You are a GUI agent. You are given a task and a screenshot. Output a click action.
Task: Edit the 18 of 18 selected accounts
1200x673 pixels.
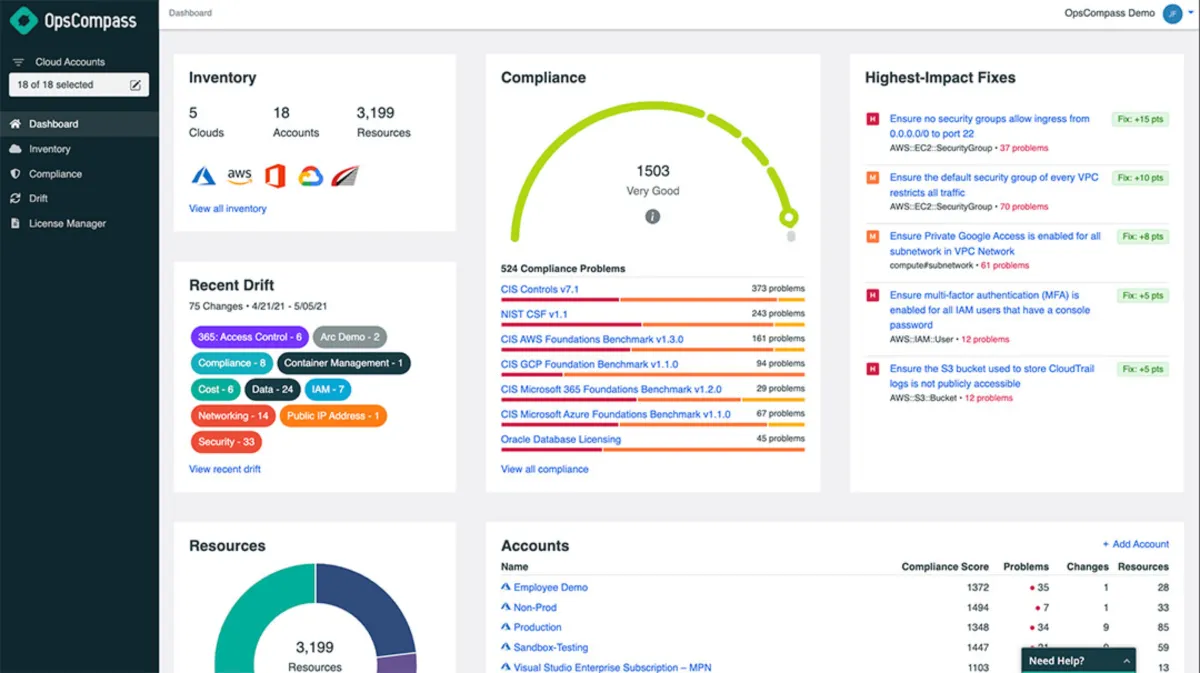coord(136,85)
